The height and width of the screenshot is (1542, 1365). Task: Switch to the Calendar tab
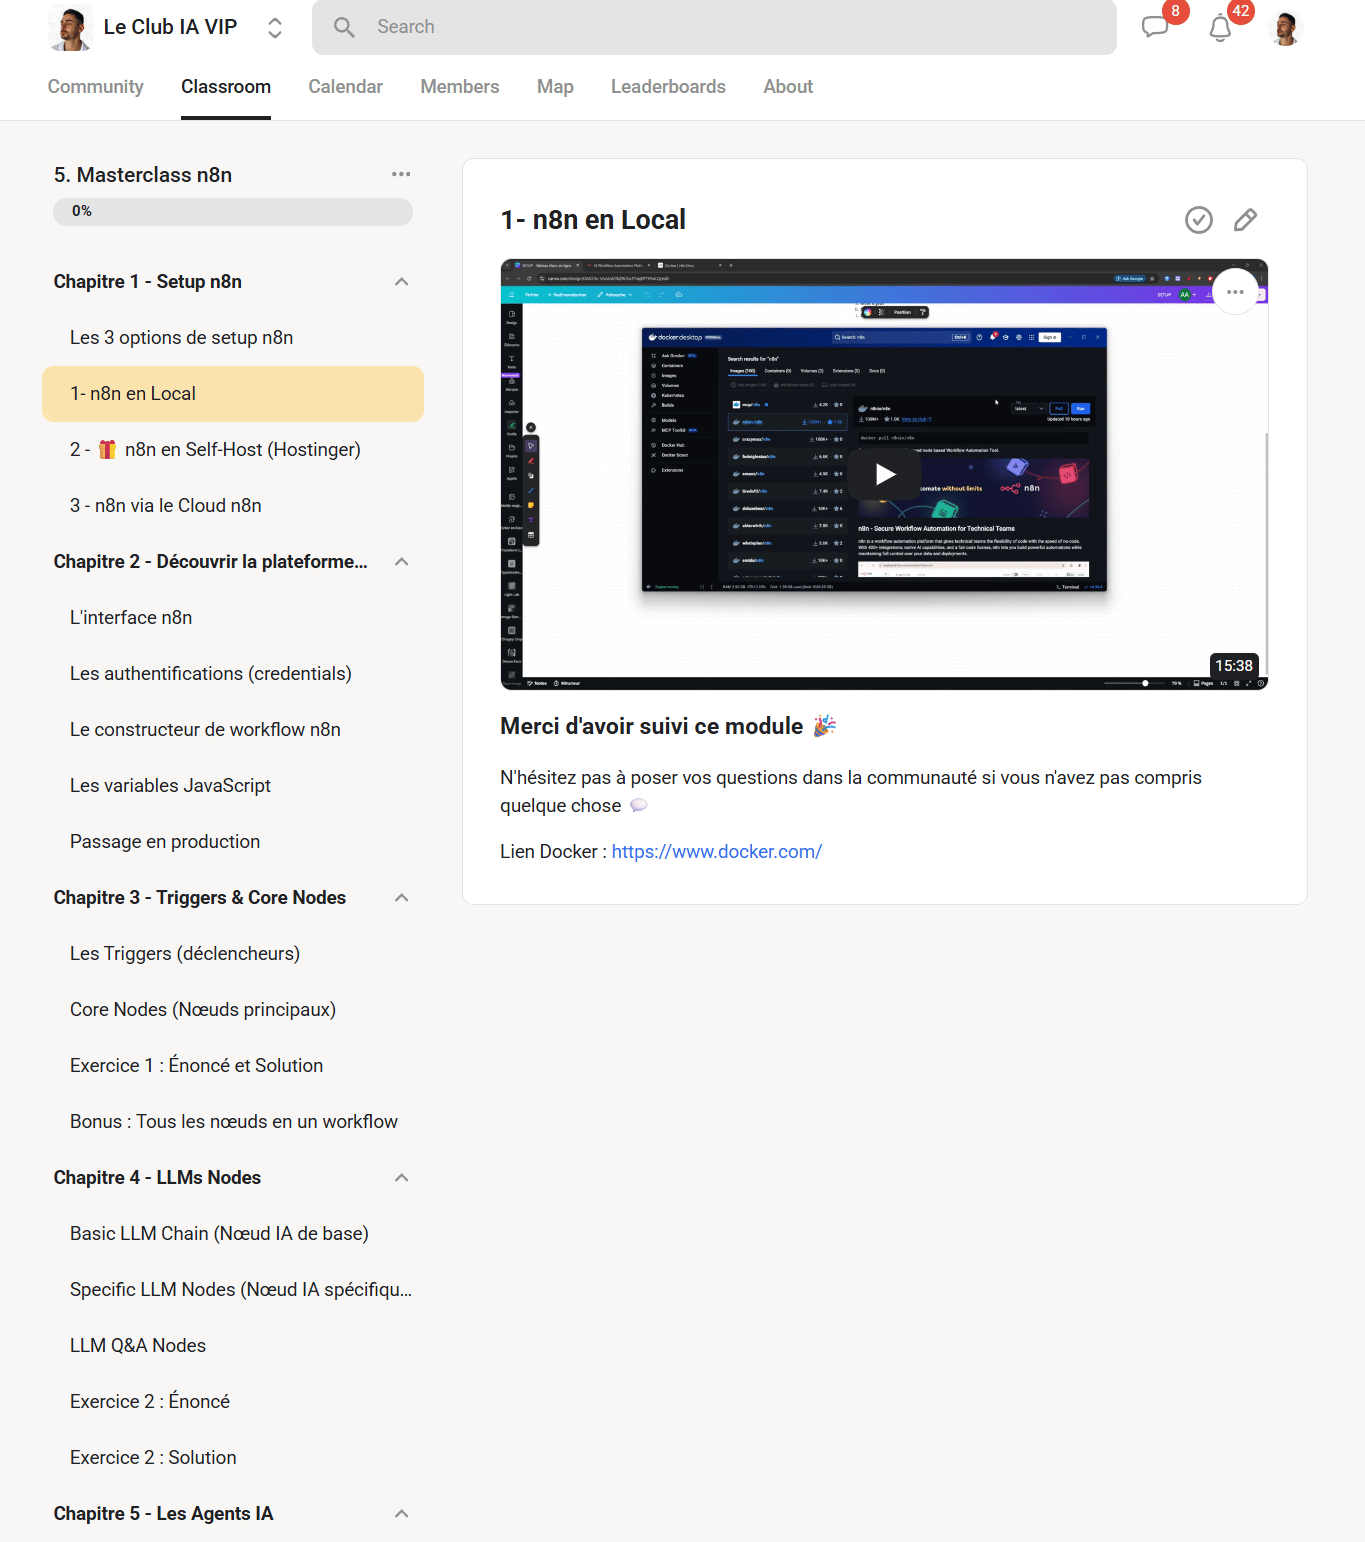[x=345, y=87]
